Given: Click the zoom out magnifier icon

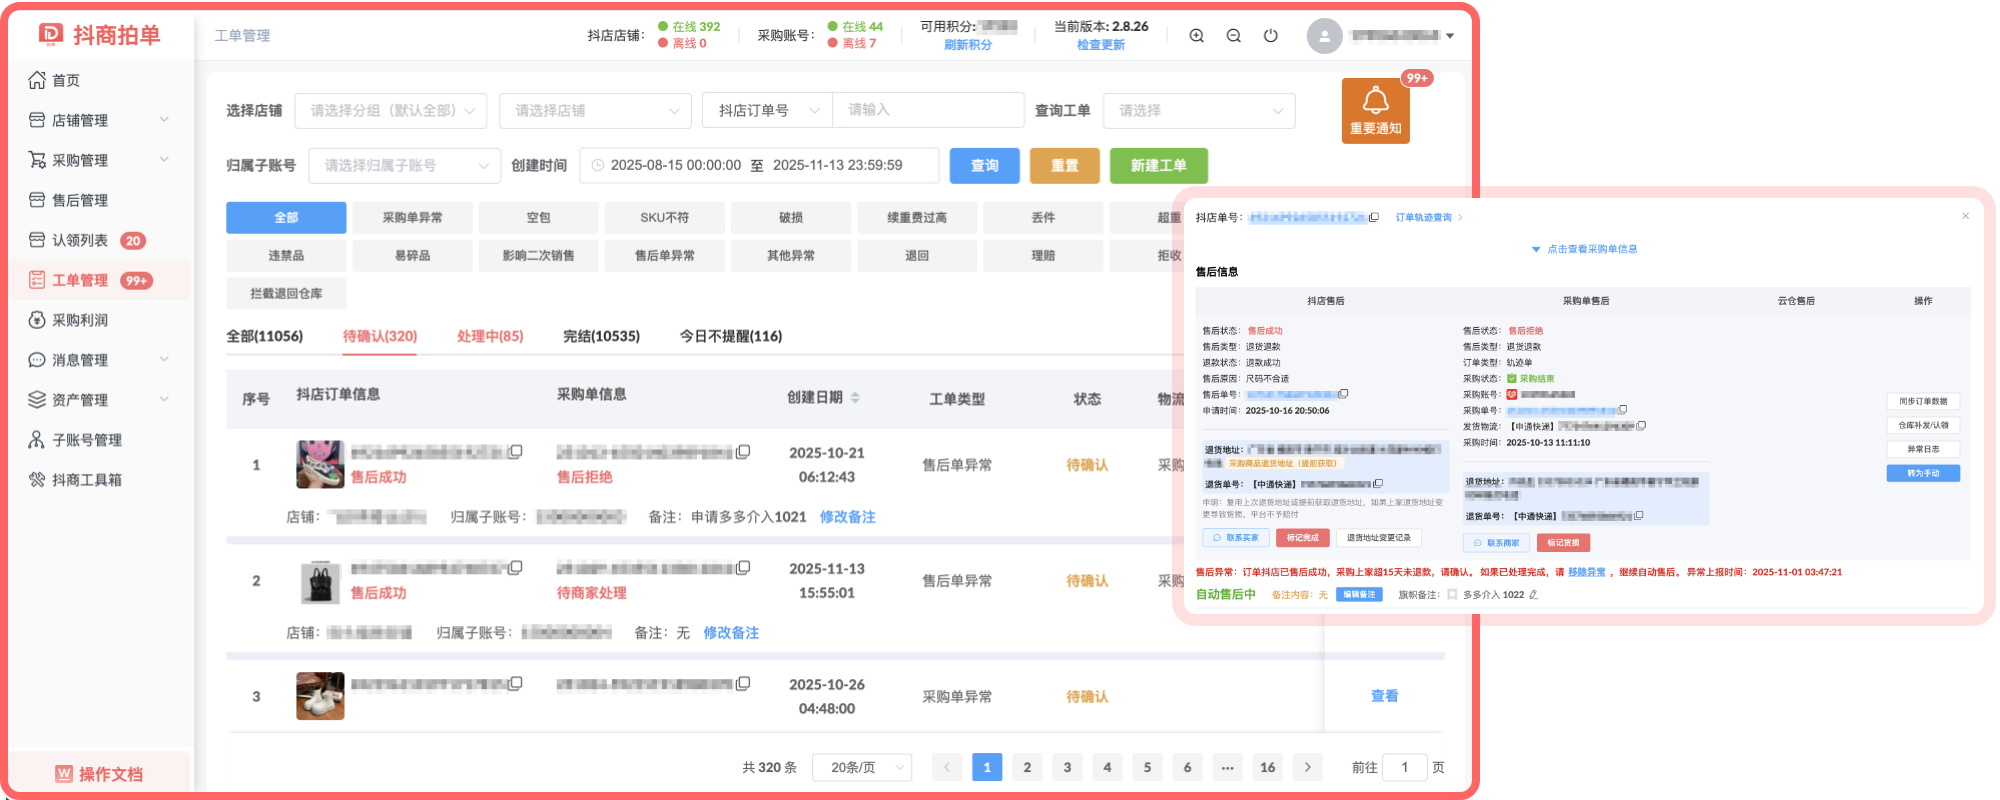Looking at the screenshot, I should (1234, 36).
